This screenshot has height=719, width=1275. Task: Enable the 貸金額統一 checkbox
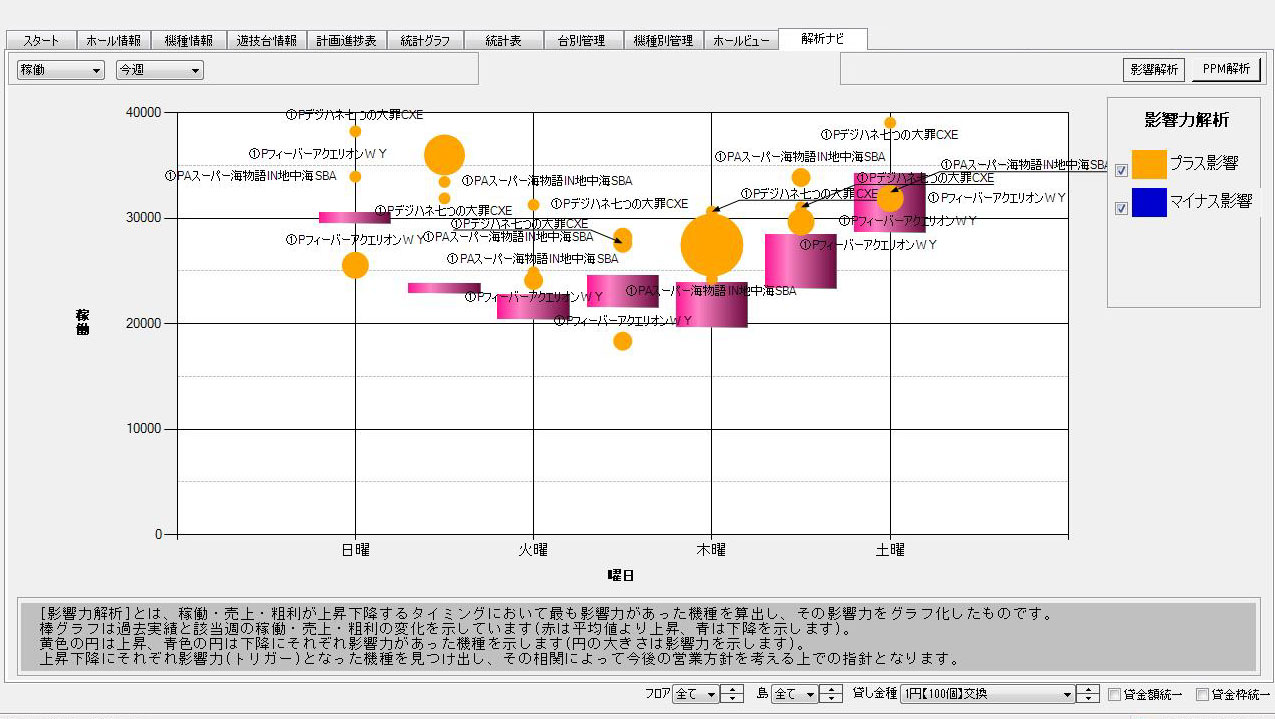point(1114,695)
